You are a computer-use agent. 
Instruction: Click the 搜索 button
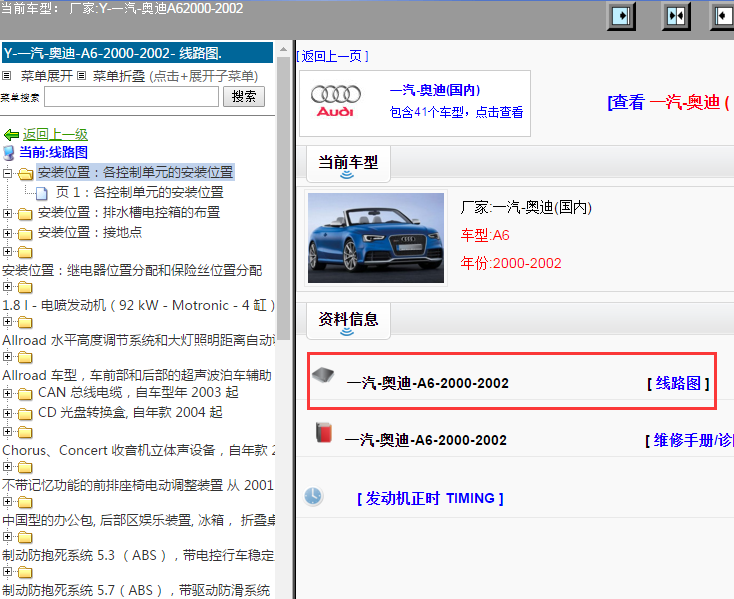[x=244, y=96]
